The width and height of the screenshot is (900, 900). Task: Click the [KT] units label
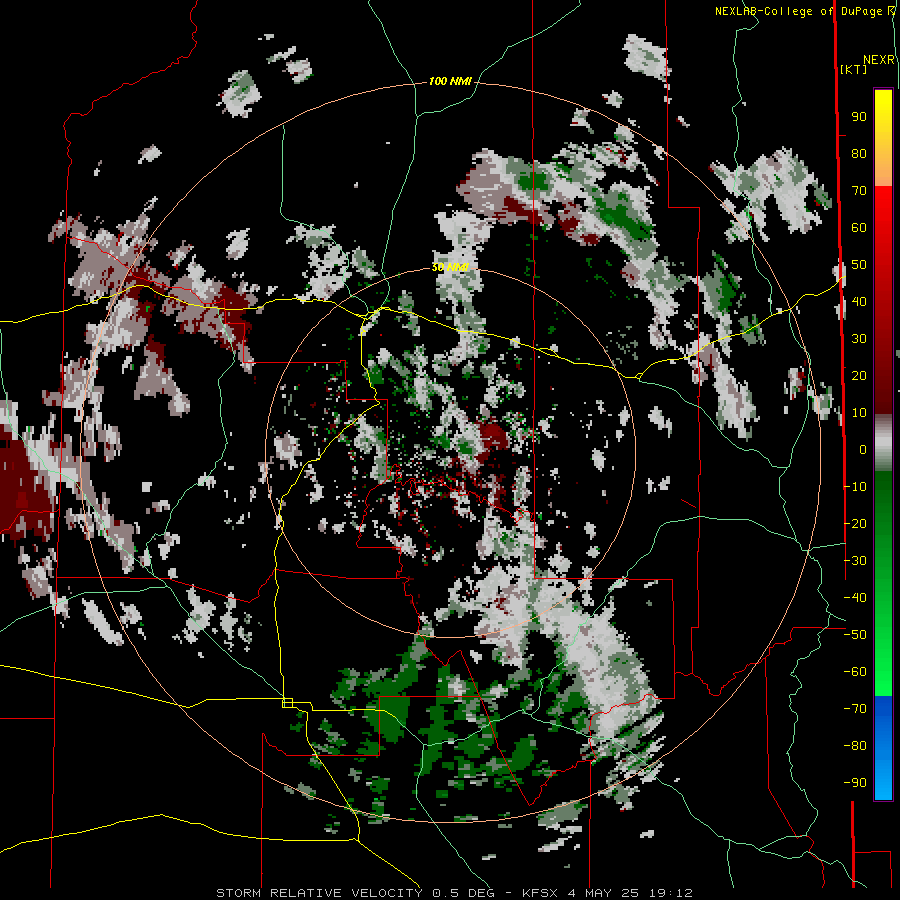tap(854, 69)
